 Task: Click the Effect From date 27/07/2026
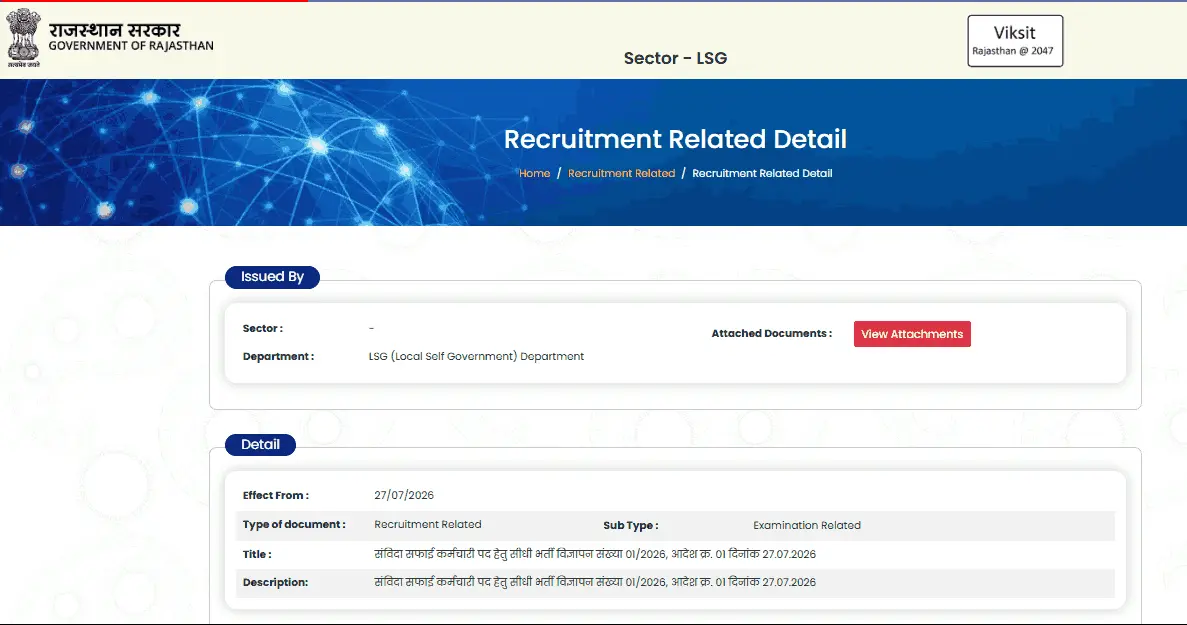coord(403,496)
